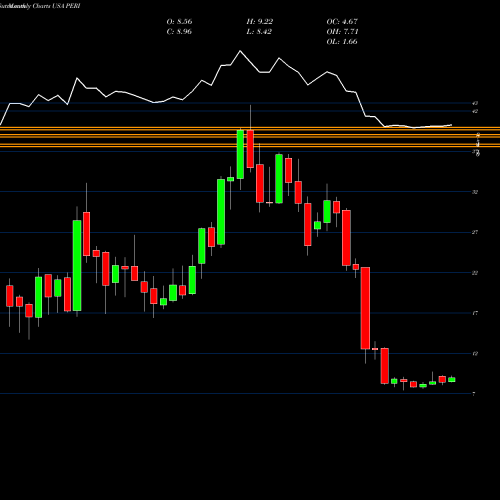The image size is (500, 500).
Task: Select the last green candlestick on the chart
Action: click(x=452, y=380)
